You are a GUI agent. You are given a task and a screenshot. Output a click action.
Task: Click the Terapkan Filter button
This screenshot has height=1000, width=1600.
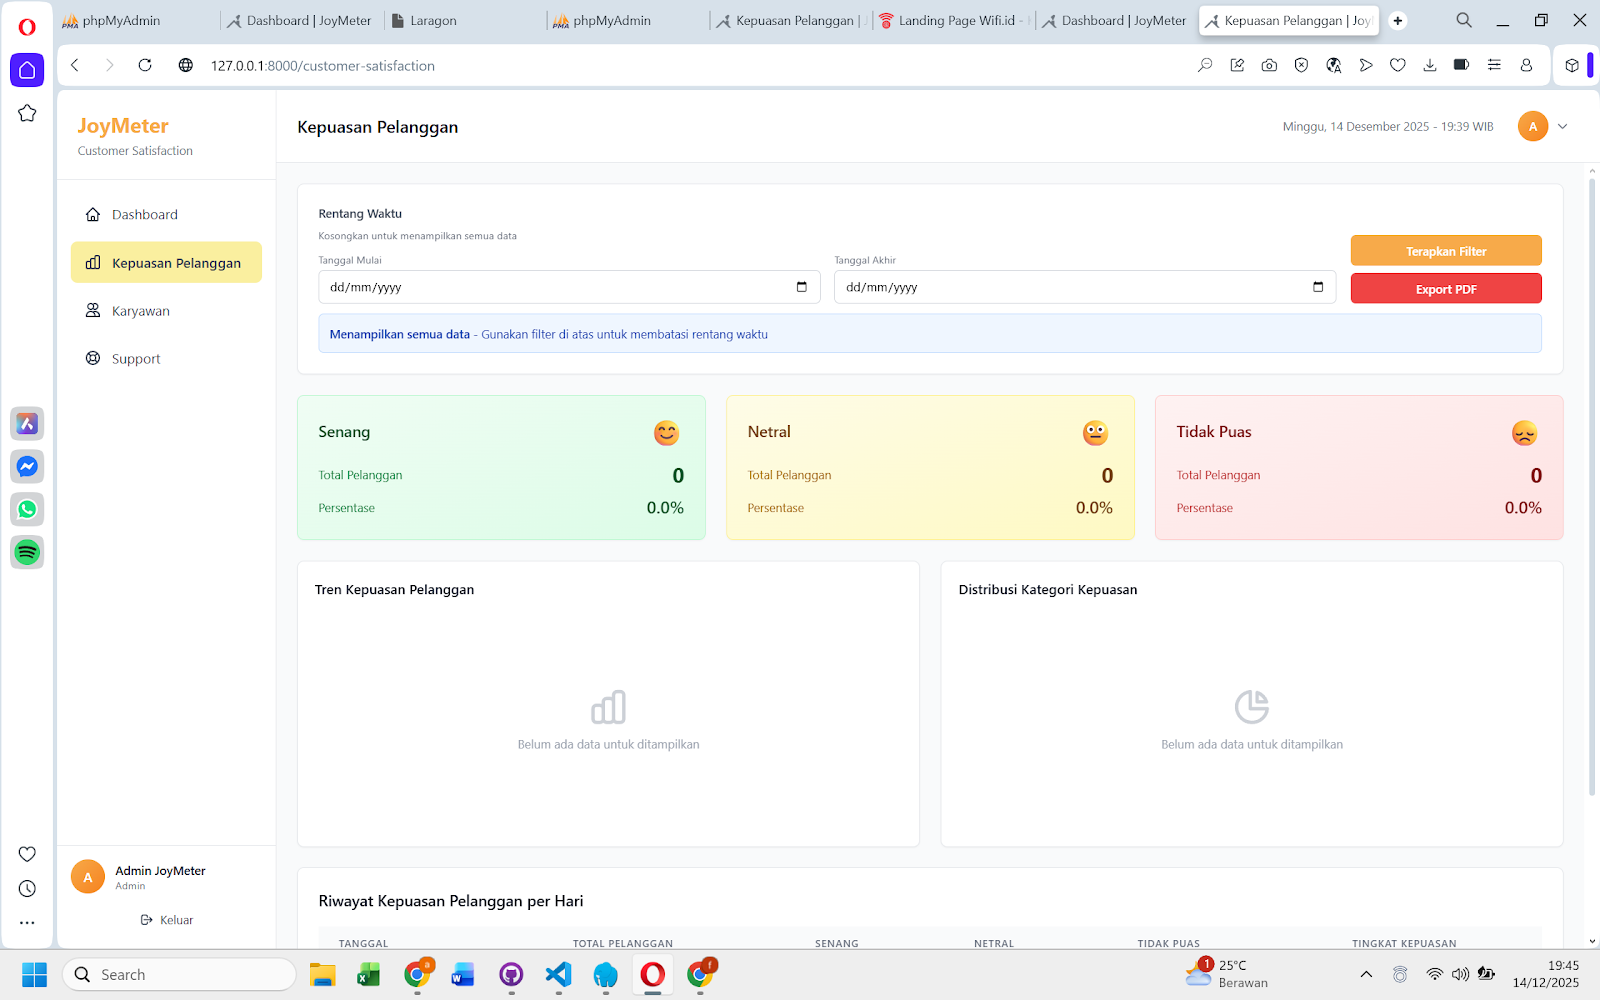click(1446, 251)
